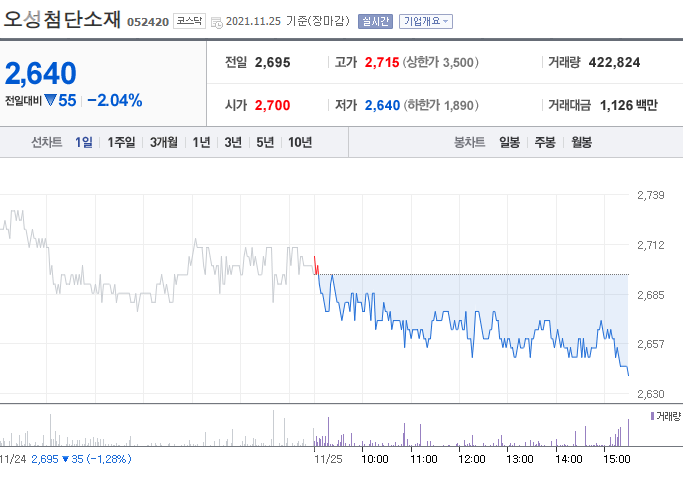Switch to 월봉 candlestick chart
This screenshot has width=683, height=485.
pyautogui.click(x=582, y=142)
